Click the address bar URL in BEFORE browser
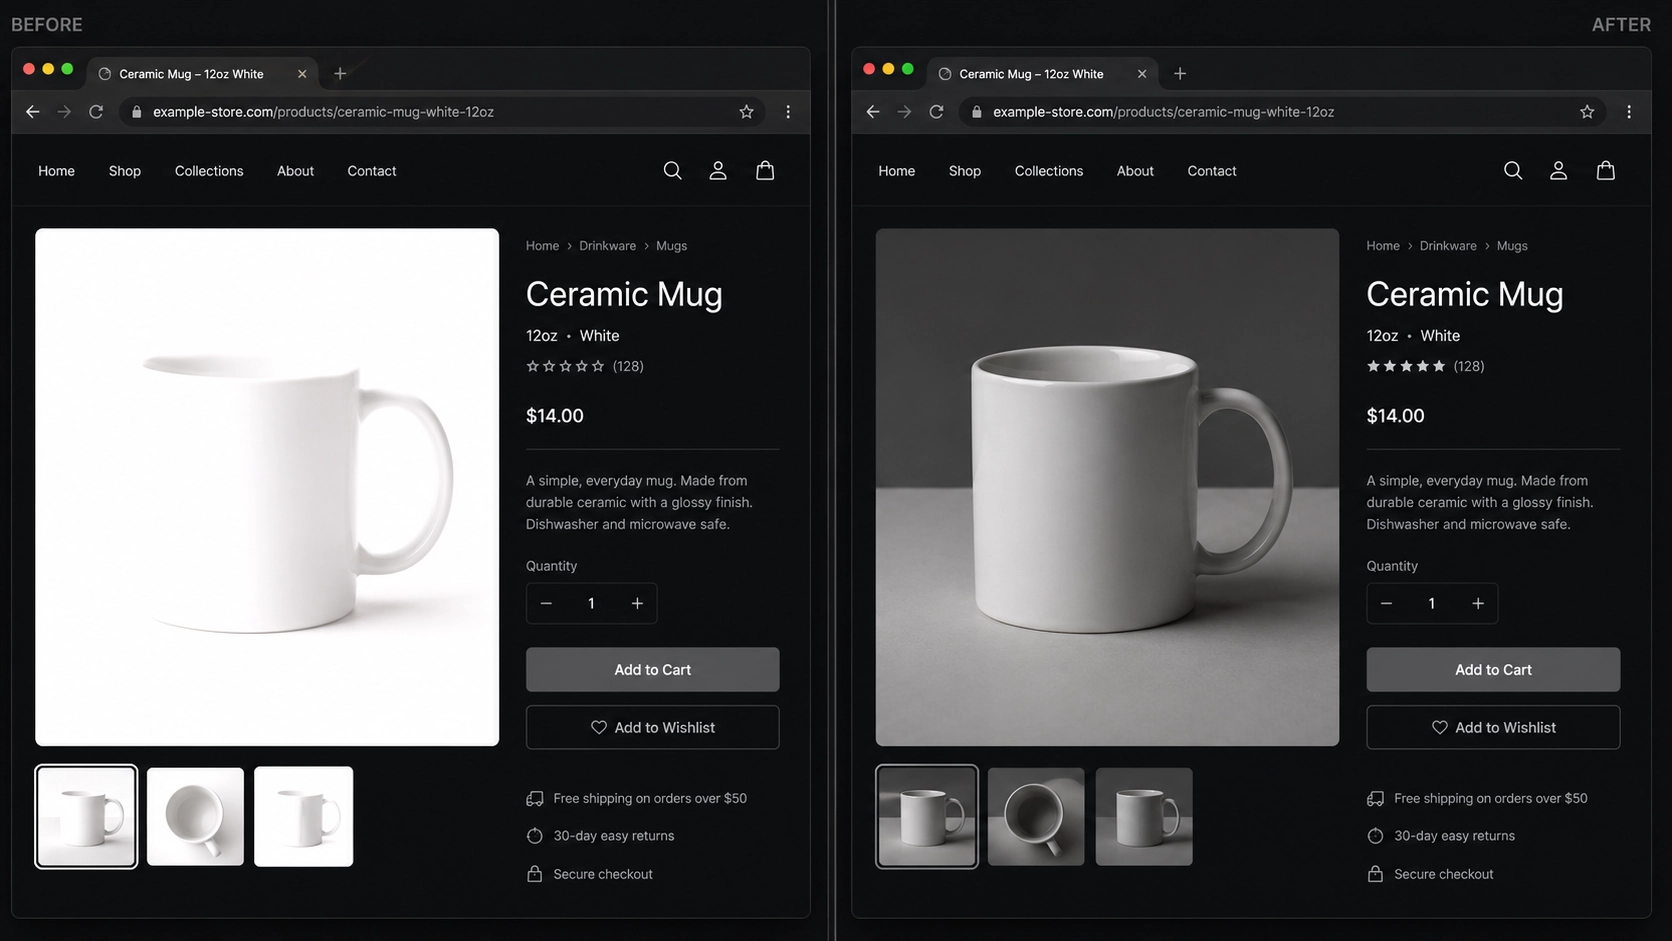 click(323, 112)
